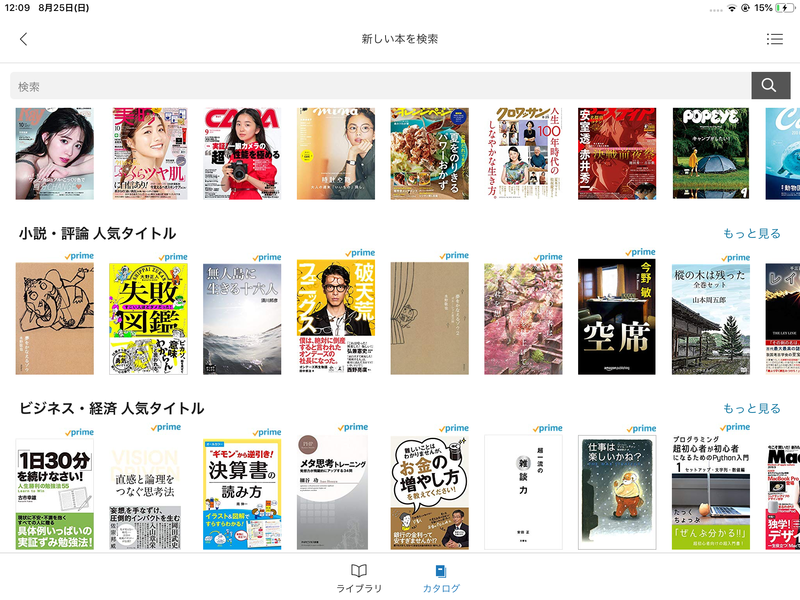
Task: Click into the 検索 search field
Action: [x=381, y=85]
